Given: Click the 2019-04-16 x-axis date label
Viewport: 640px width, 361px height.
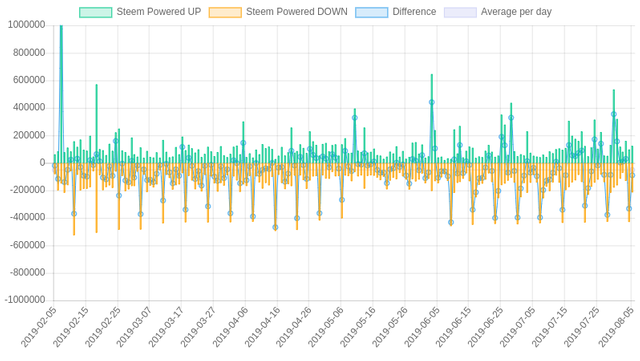Looking at the screenshot, I should point(262,328).
